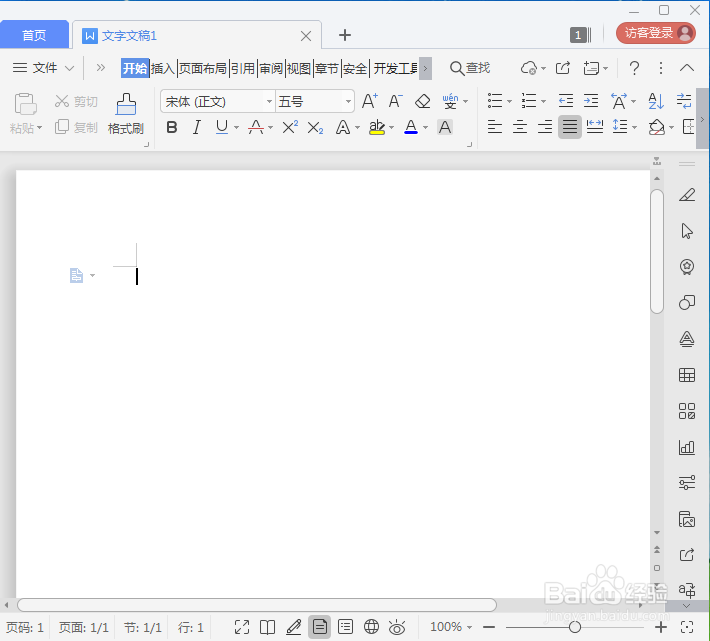Open the bullet list dropdown arrow
The width and height of the screenshot is (710, 641).
tap(509, 101)
